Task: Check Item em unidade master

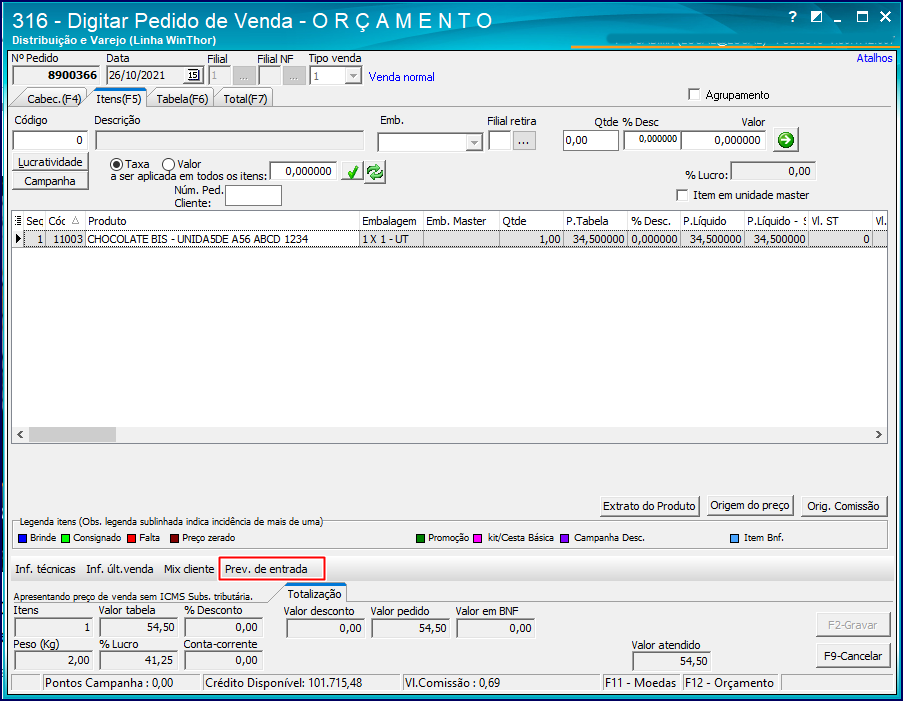Action: 682,195
